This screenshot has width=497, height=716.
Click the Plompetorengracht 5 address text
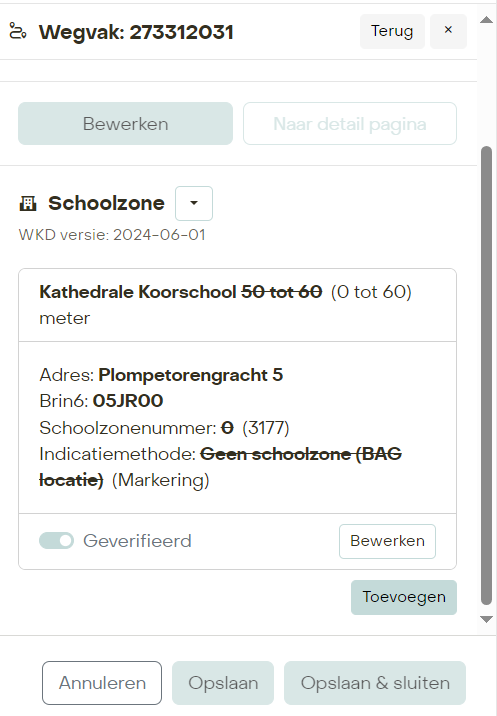tap(191, 375)
